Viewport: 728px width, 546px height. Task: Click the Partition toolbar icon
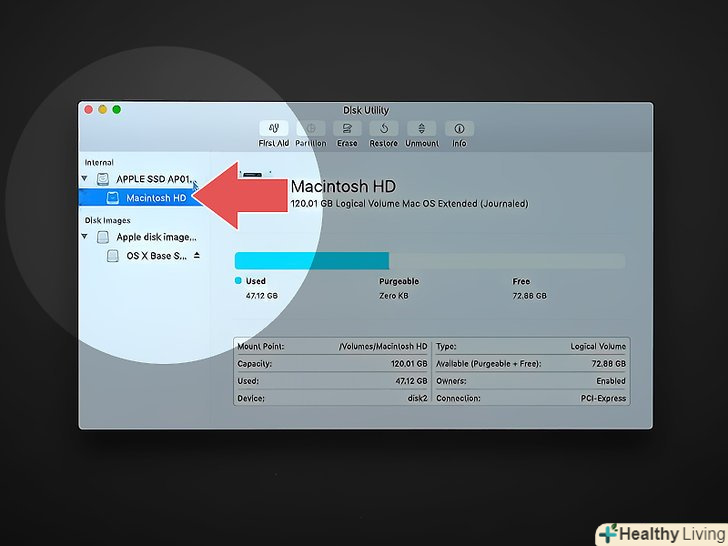tap(311, 129)
